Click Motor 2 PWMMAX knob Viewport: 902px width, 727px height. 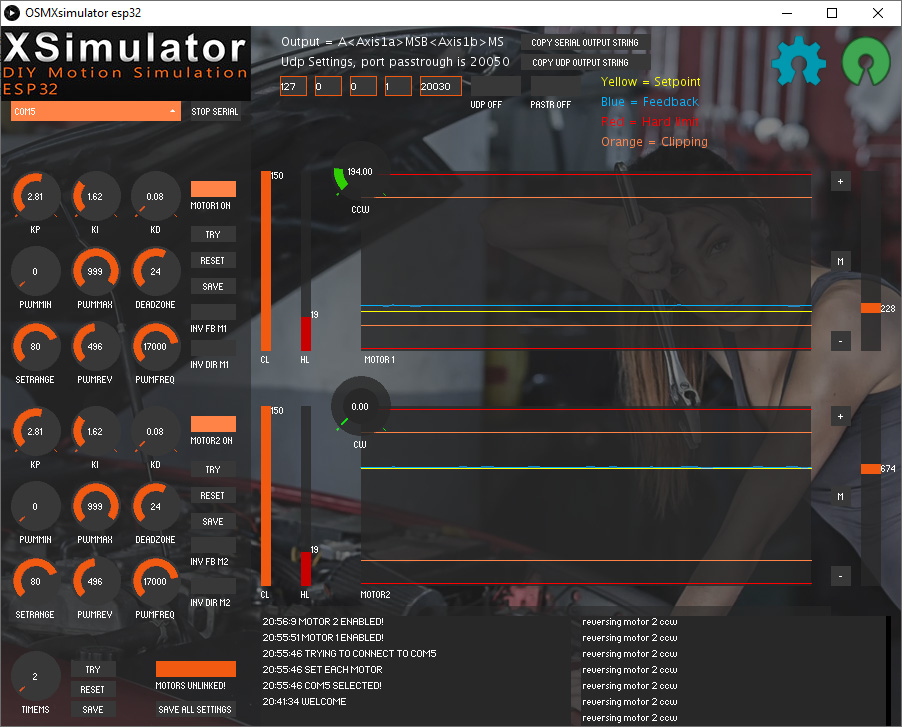click(x=95, y=506)
